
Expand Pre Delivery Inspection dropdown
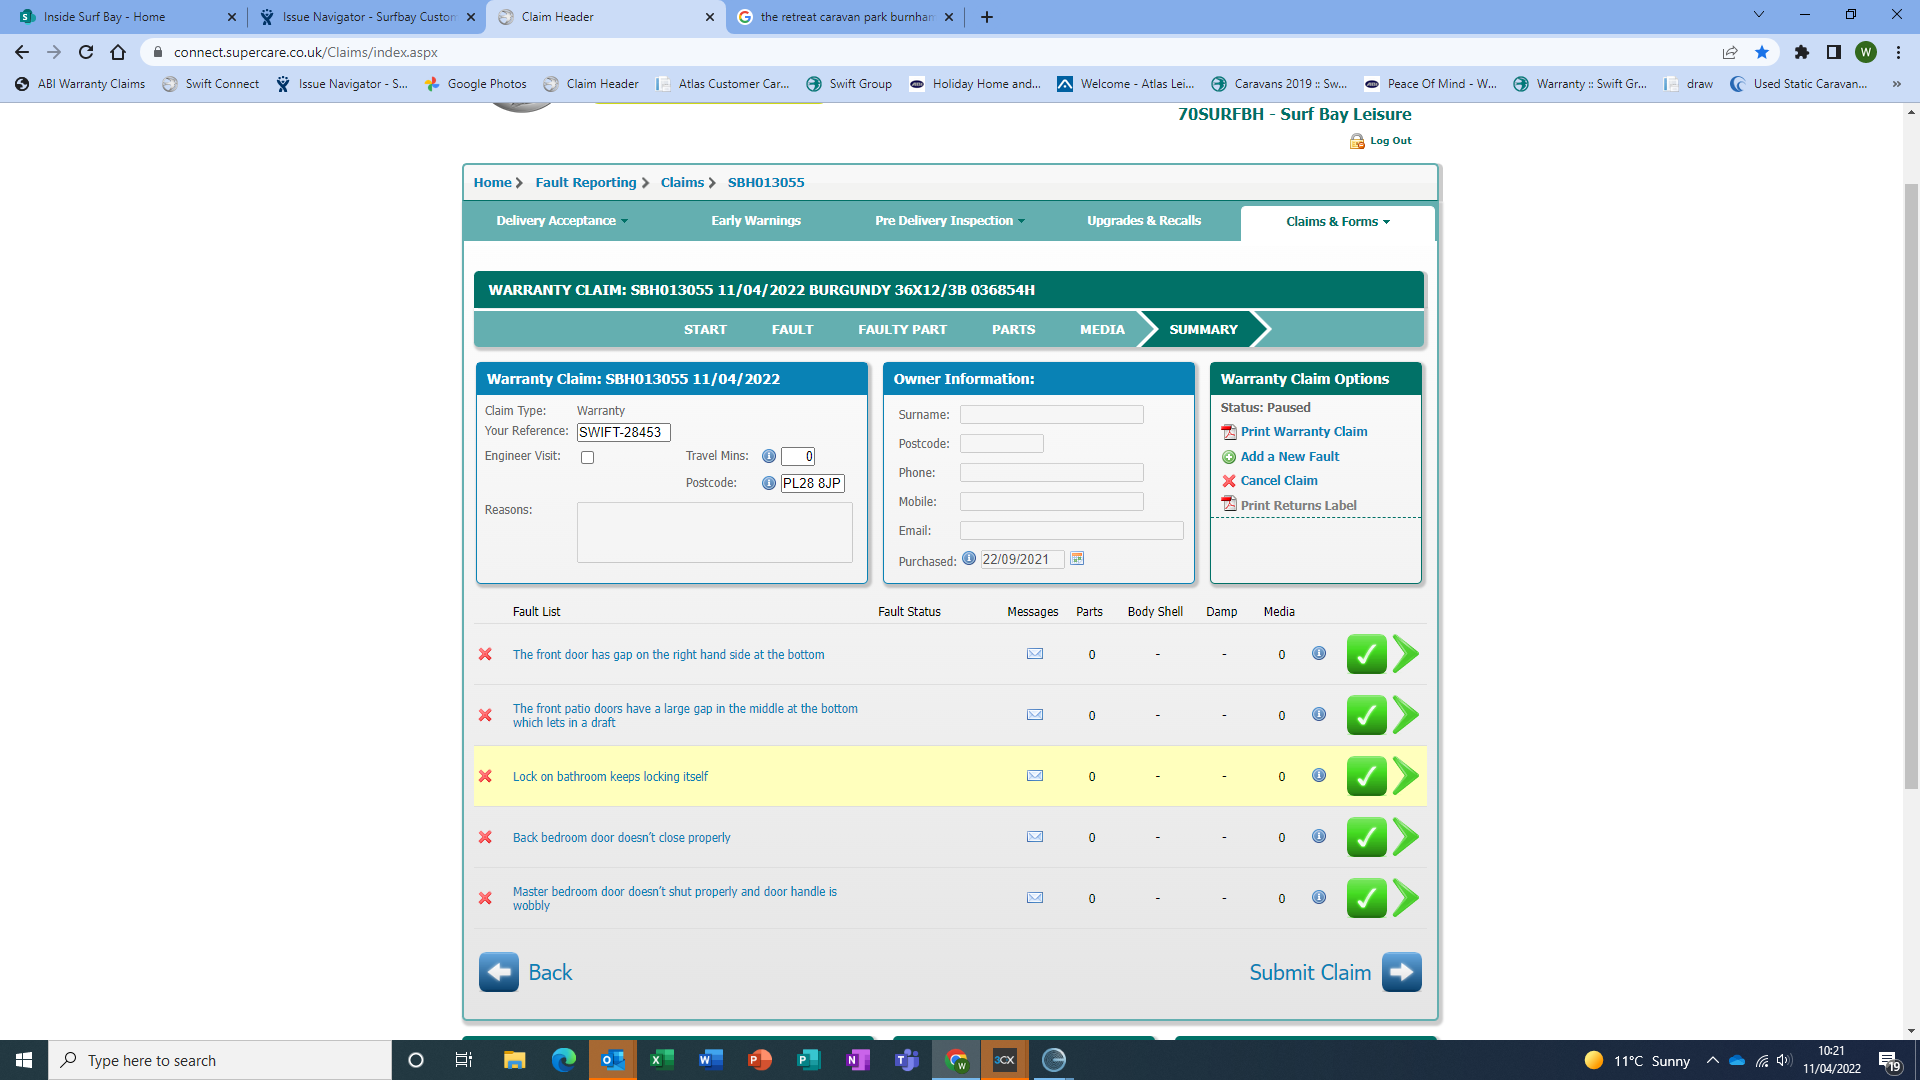[x=949, y=221]
